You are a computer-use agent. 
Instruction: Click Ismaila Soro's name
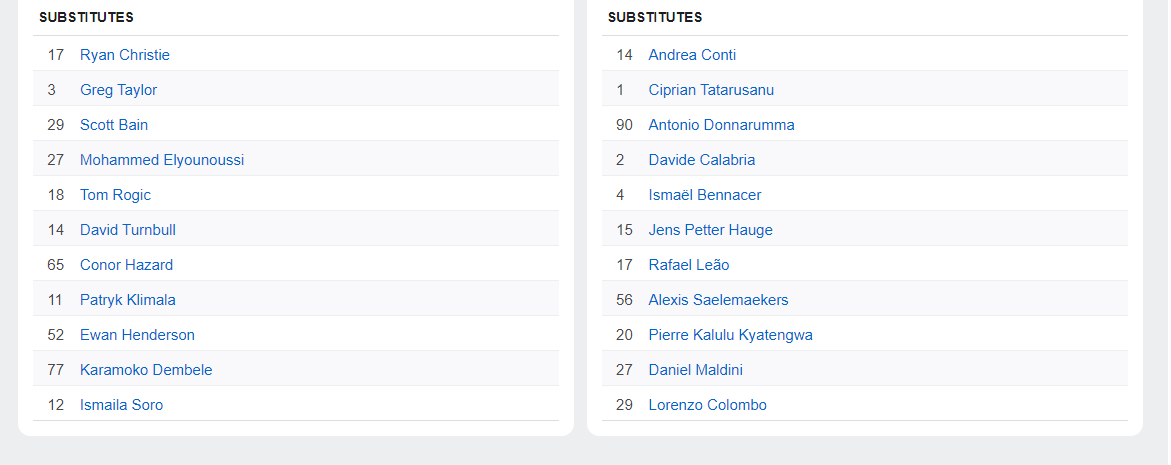pyautogui.click(x=121, y=405)
